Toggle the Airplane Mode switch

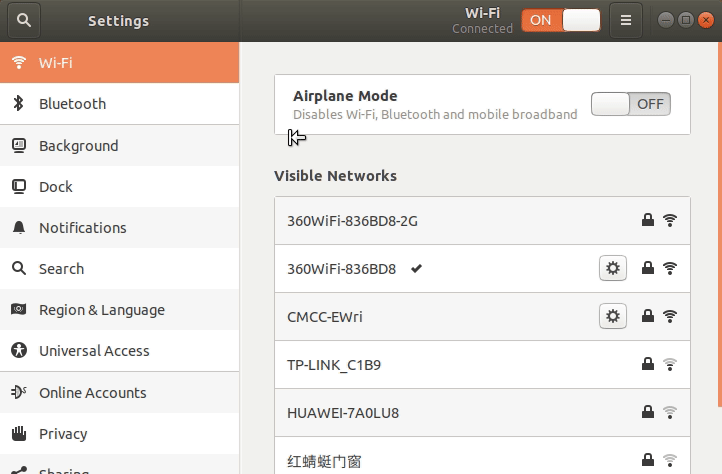click(x=630, y=104)
